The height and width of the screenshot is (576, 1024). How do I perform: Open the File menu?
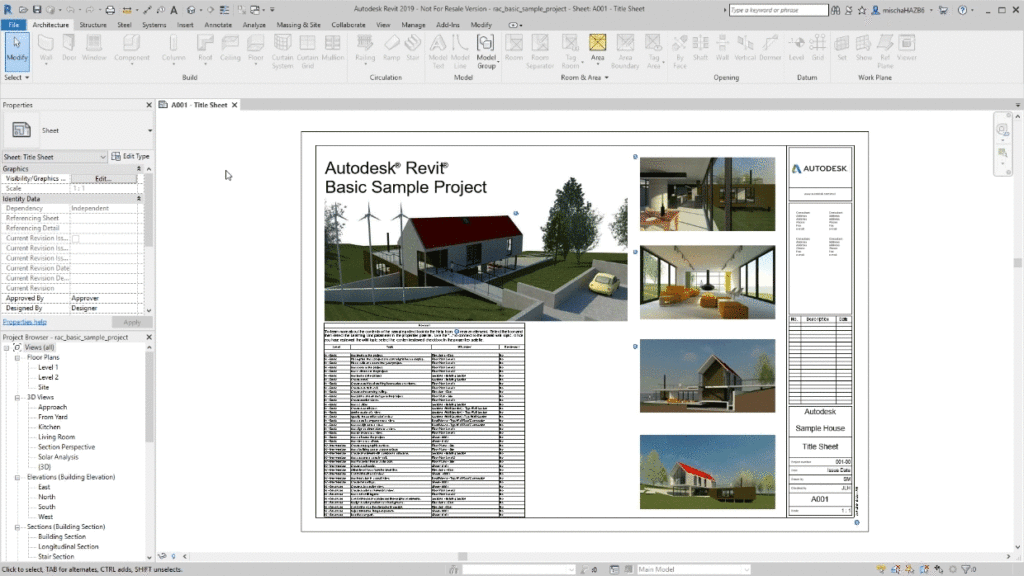tap(14, 25)
